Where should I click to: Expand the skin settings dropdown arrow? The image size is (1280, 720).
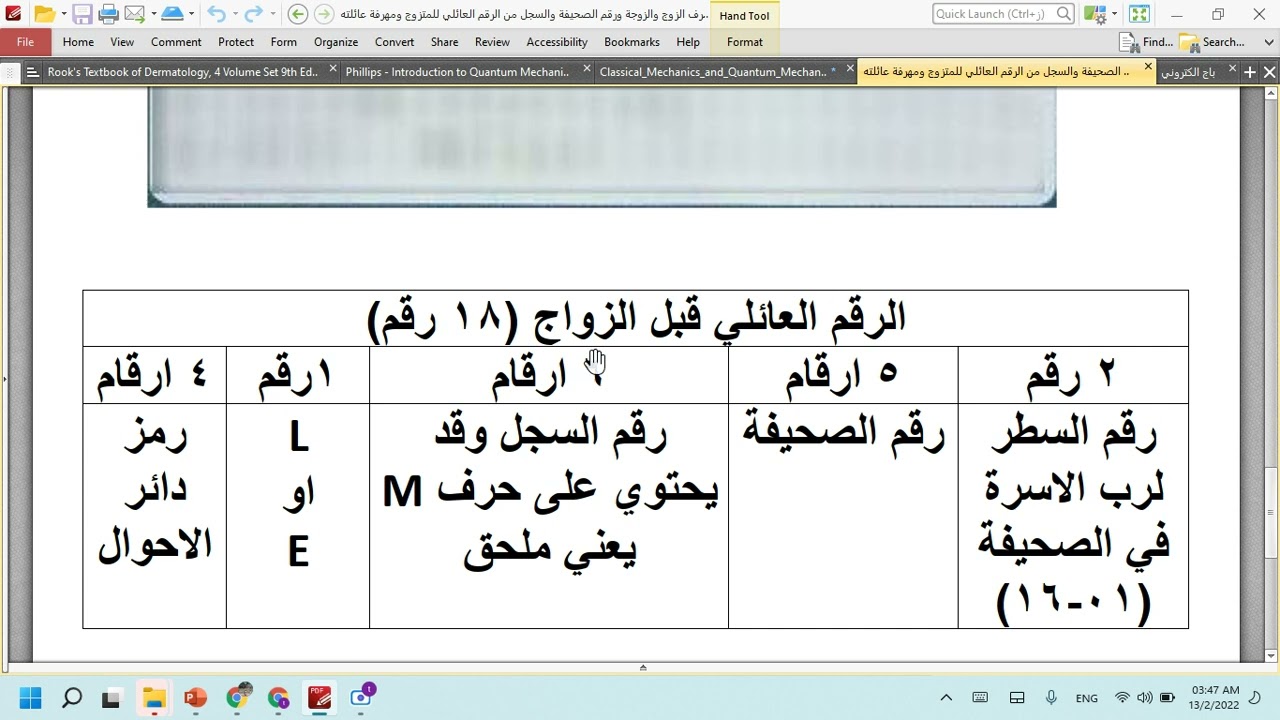coord(1113,14)
